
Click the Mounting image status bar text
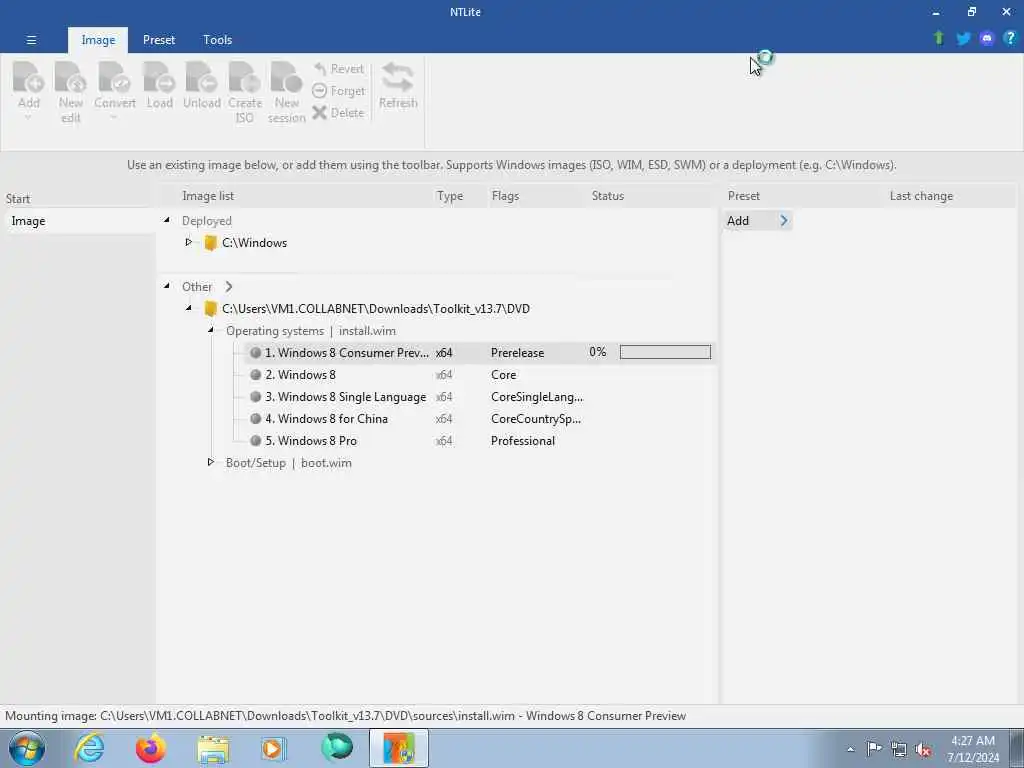[345, 716]
